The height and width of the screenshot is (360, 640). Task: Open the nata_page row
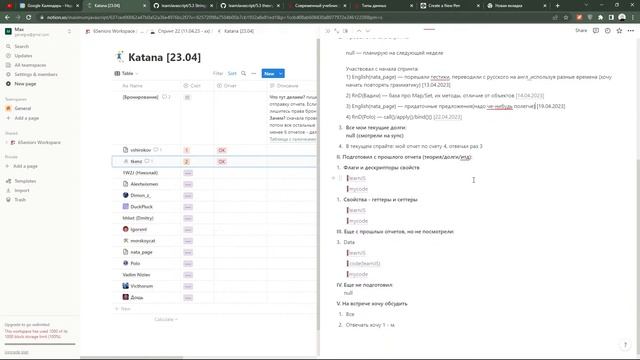(141, 252)
